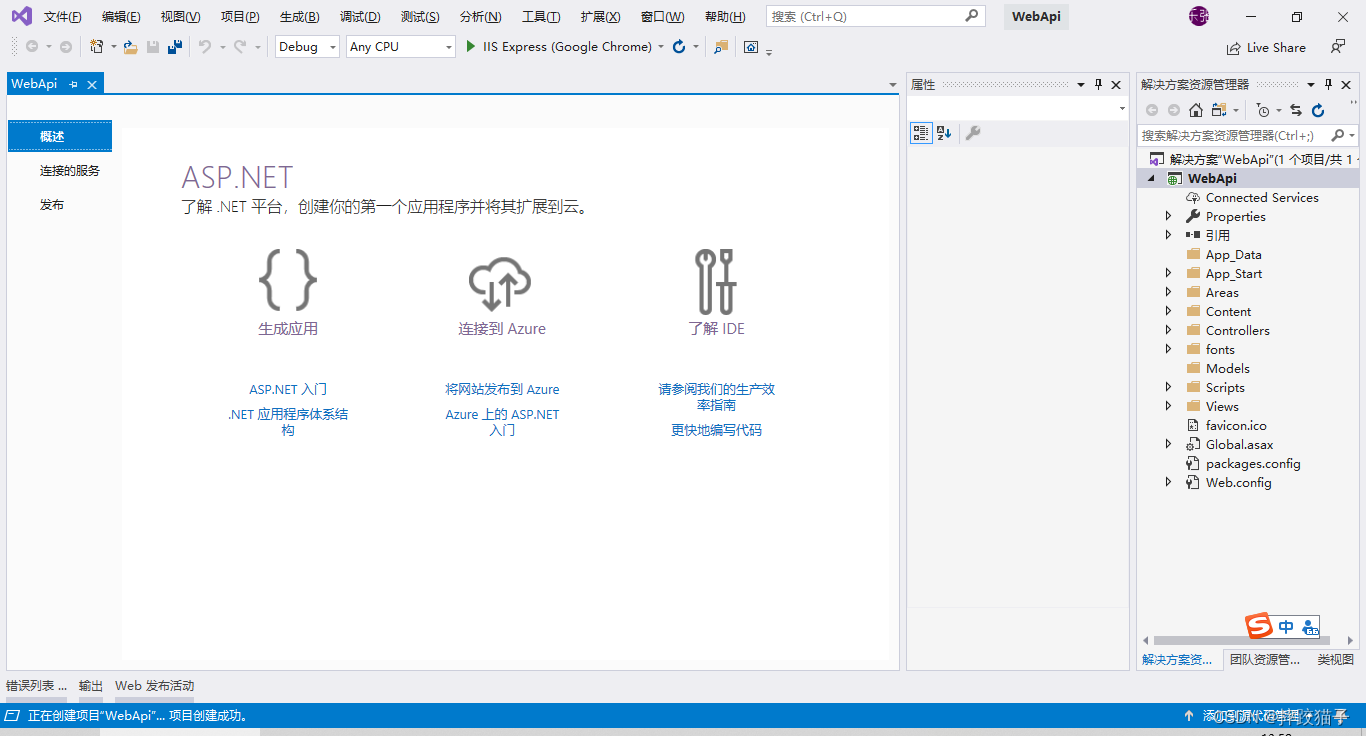Click the undo toolbar icon
The height and width of the screenshot is (736, 1366).
click(x=205, y=47)
